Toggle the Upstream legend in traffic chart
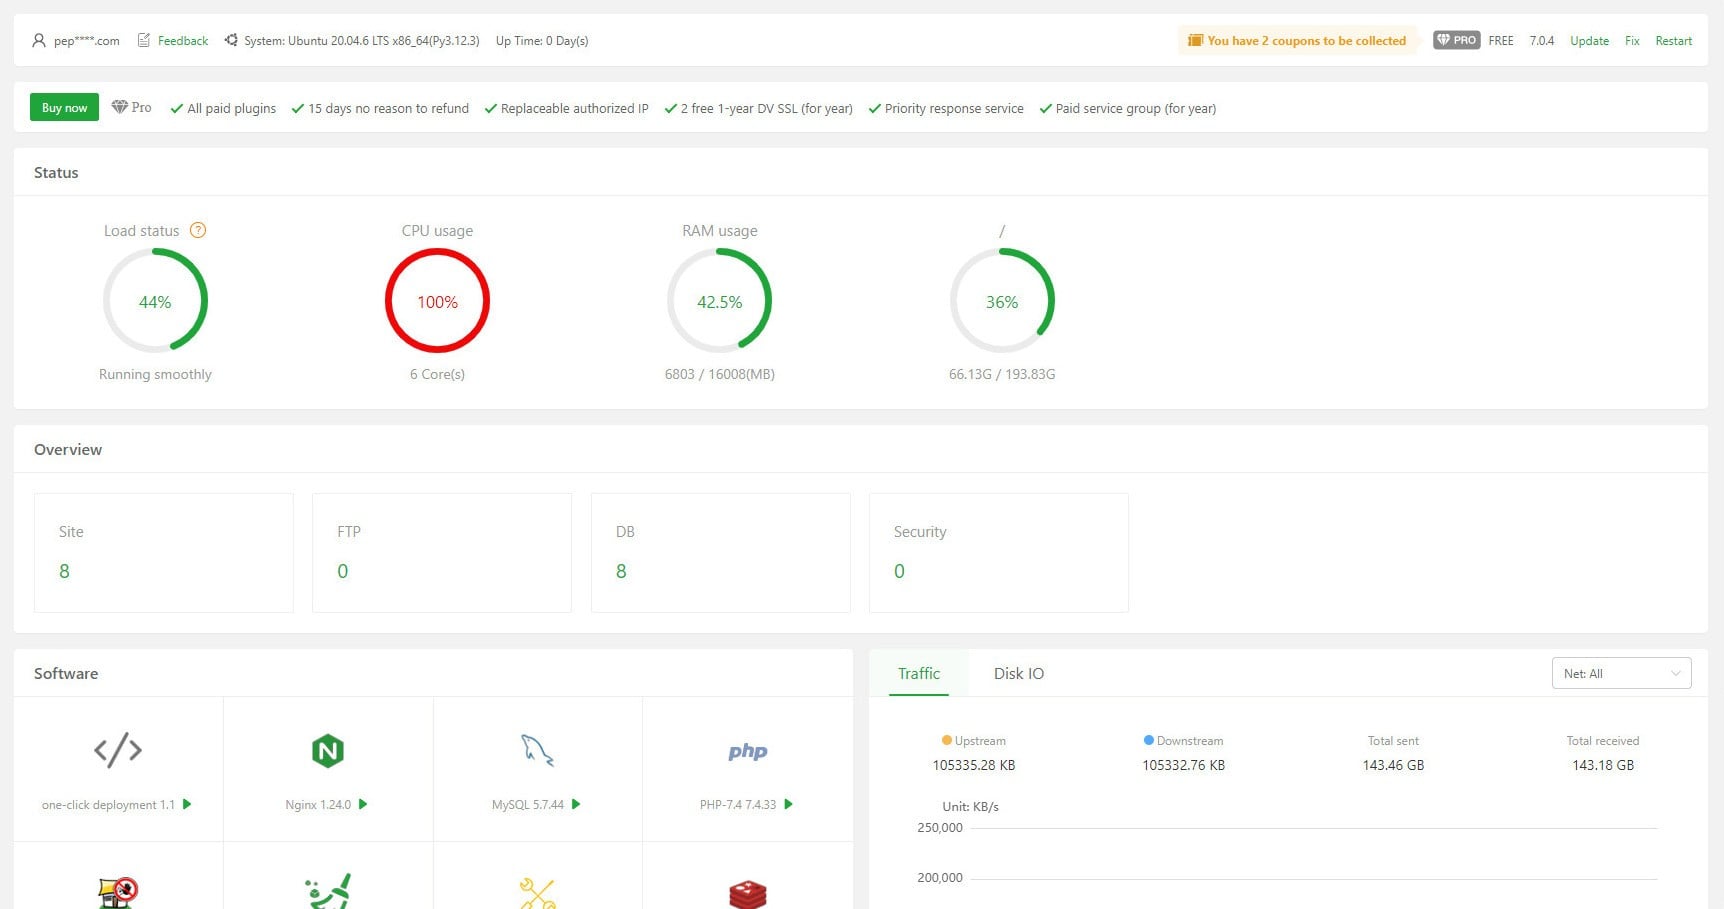Screen dimensions: 1724x909 coord(973,741)
